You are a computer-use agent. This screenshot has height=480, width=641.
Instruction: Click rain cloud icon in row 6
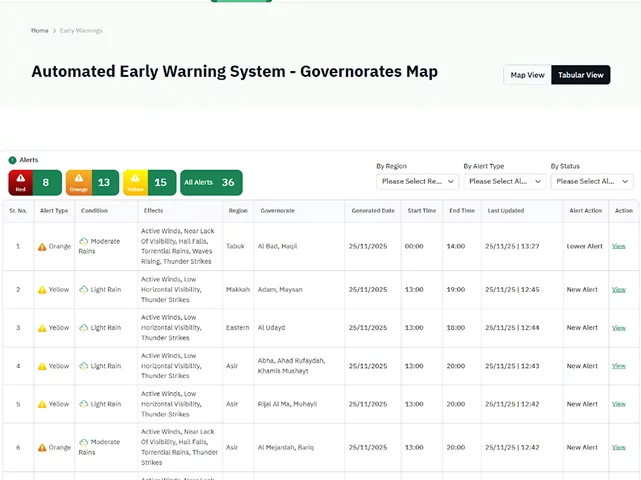point(84,442)
